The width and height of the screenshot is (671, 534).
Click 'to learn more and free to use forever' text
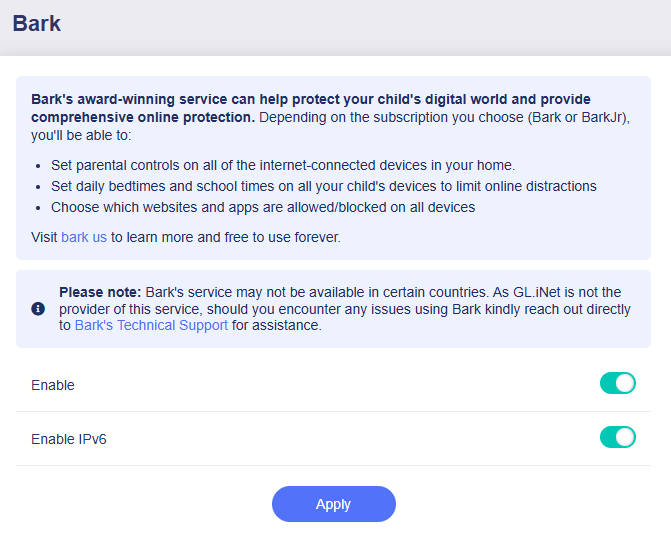(226, 237)
